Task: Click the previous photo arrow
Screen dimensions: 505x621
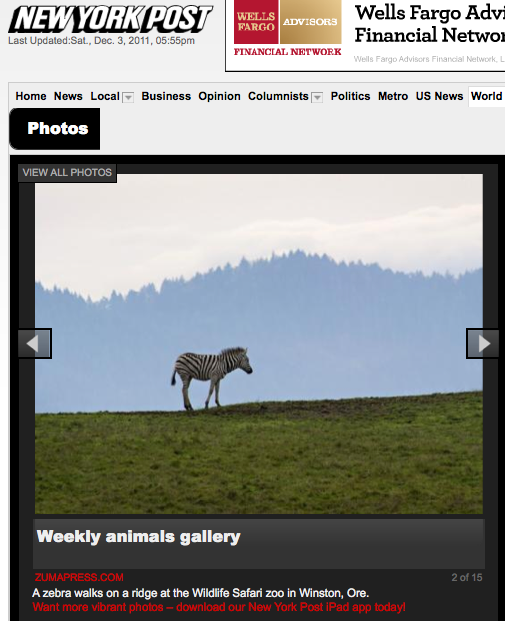Action: pos(35,343)
